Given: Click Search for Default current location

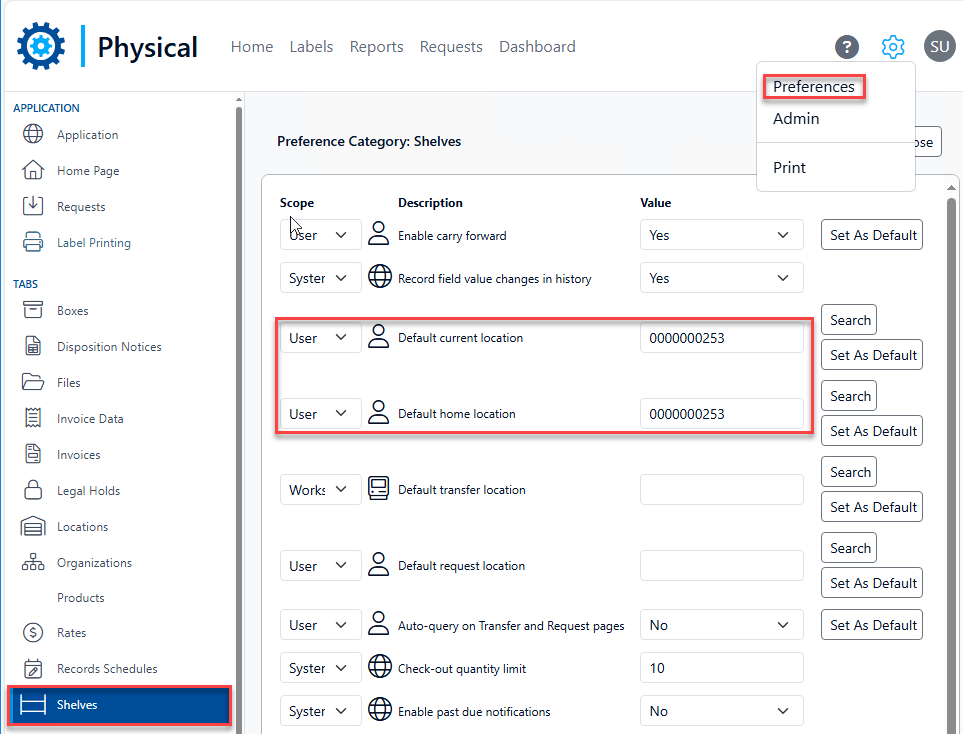Looking at the screenshot, I should tap(849, 321).
